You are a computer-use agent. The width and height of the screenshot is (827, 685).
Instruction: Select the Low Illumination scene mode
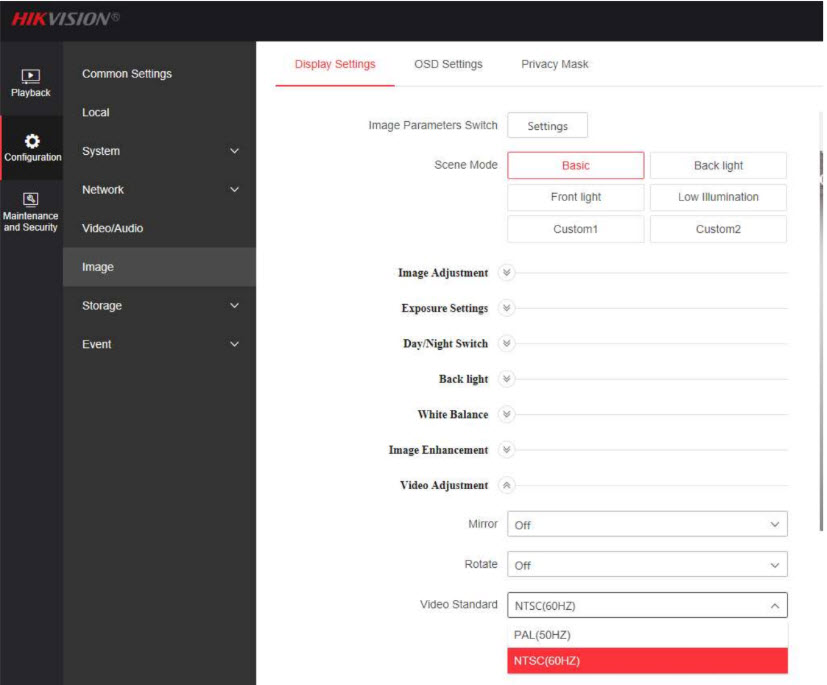pyautogui.click(x=718, y=197)
